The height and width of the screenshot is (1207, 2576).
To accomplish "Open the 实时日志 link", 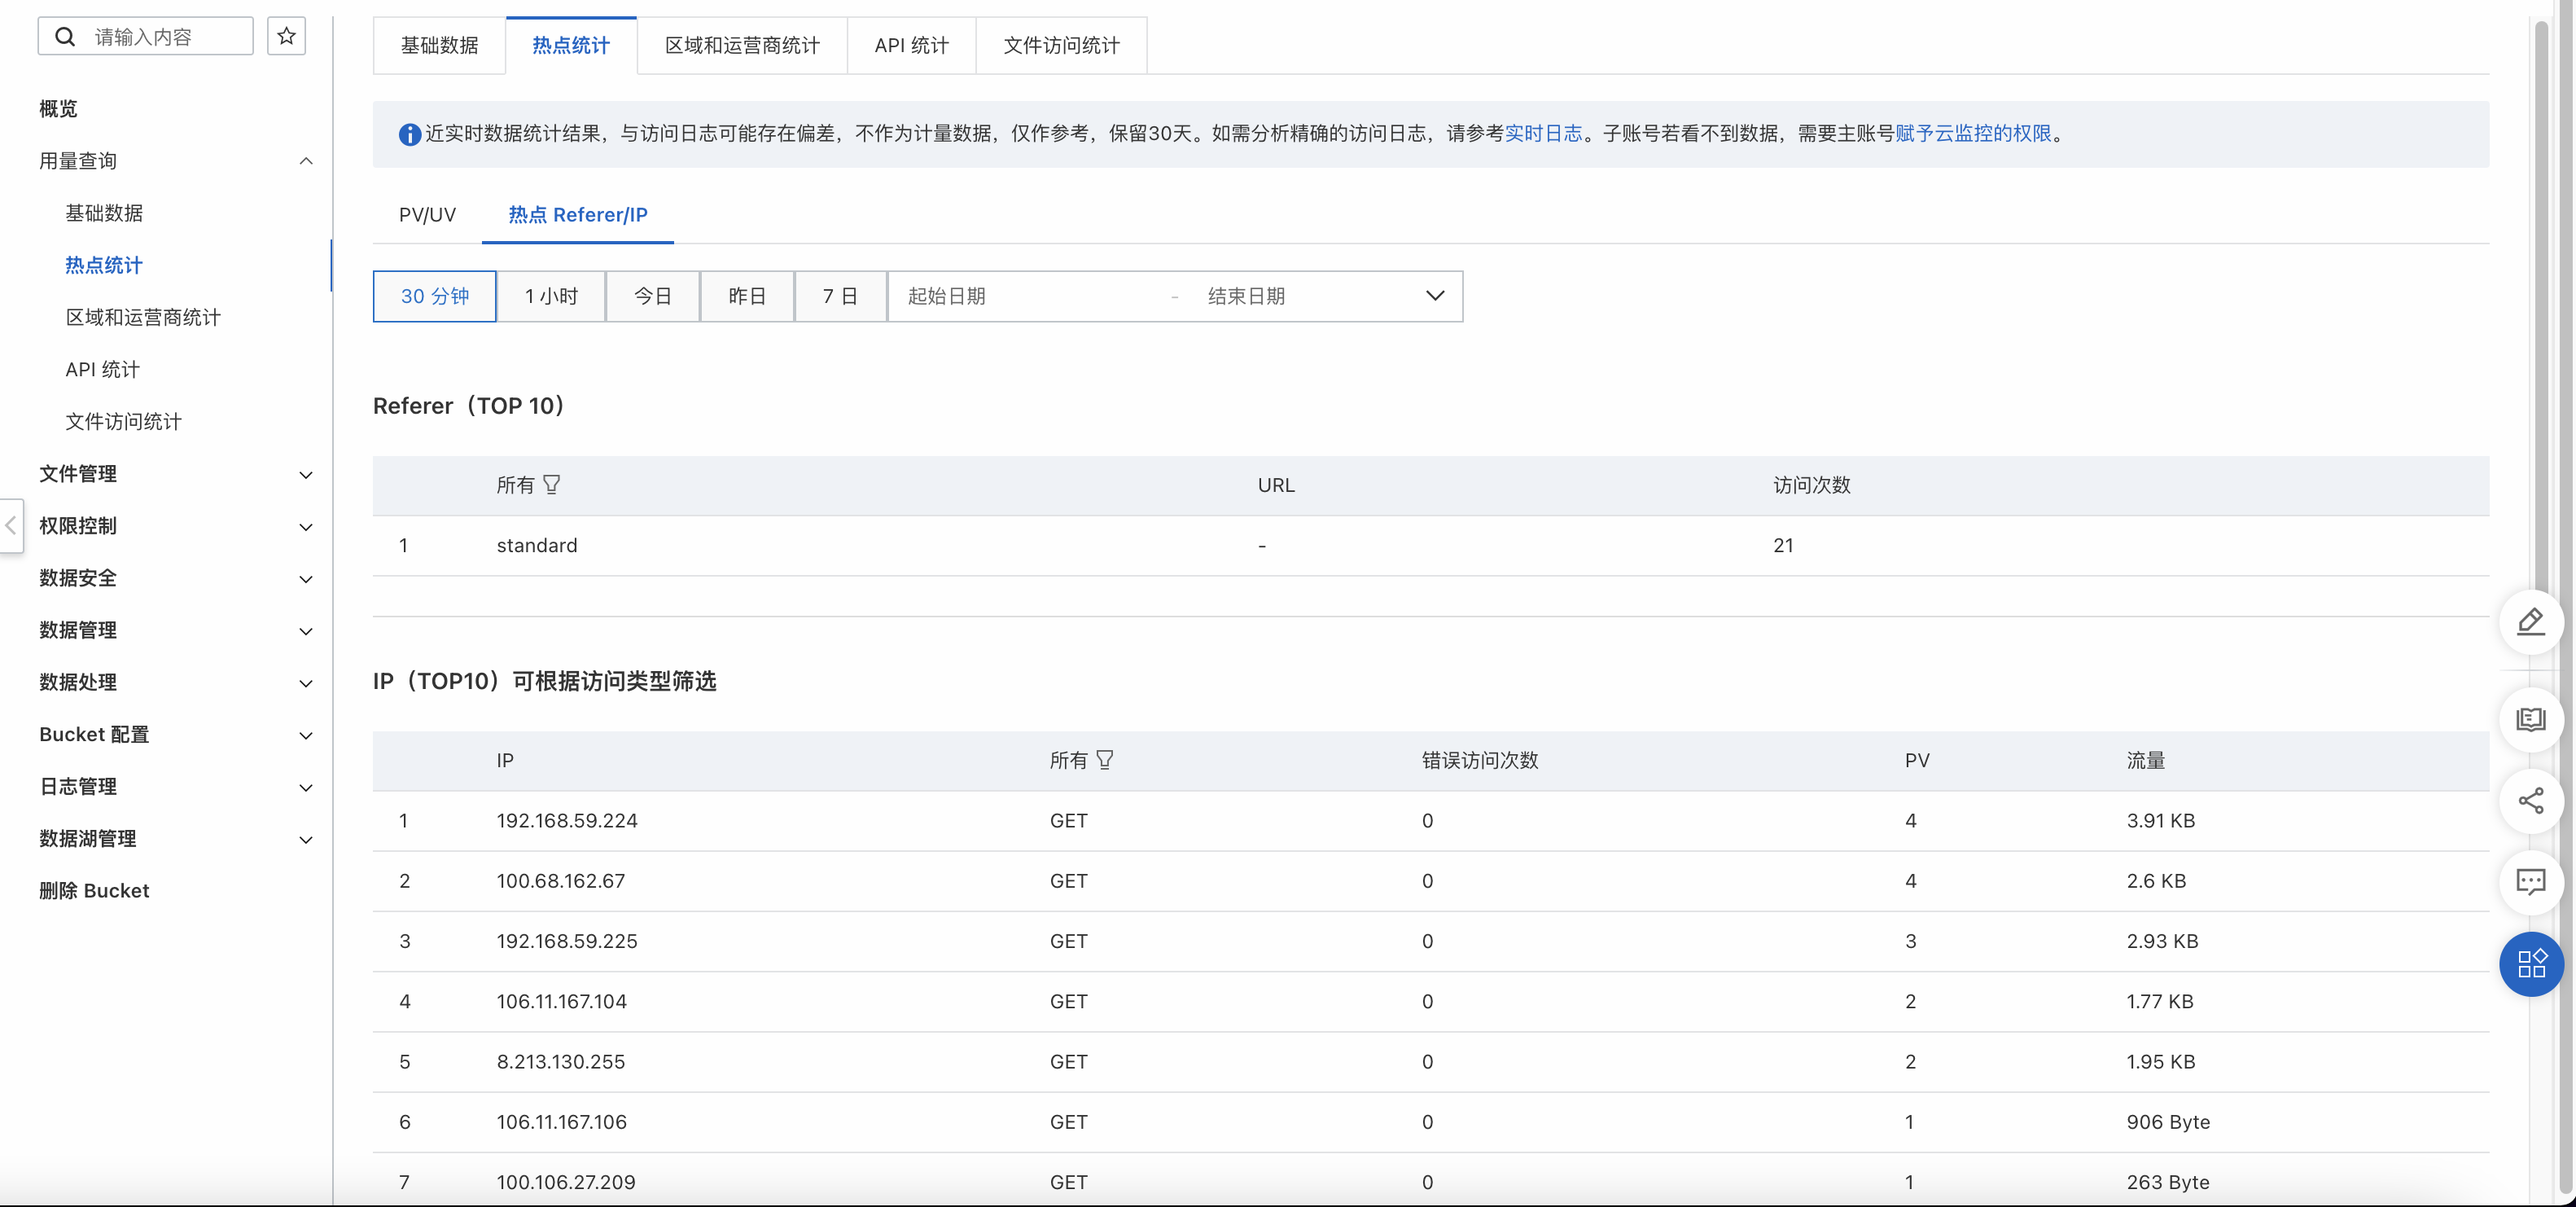I will (1543, 133).
